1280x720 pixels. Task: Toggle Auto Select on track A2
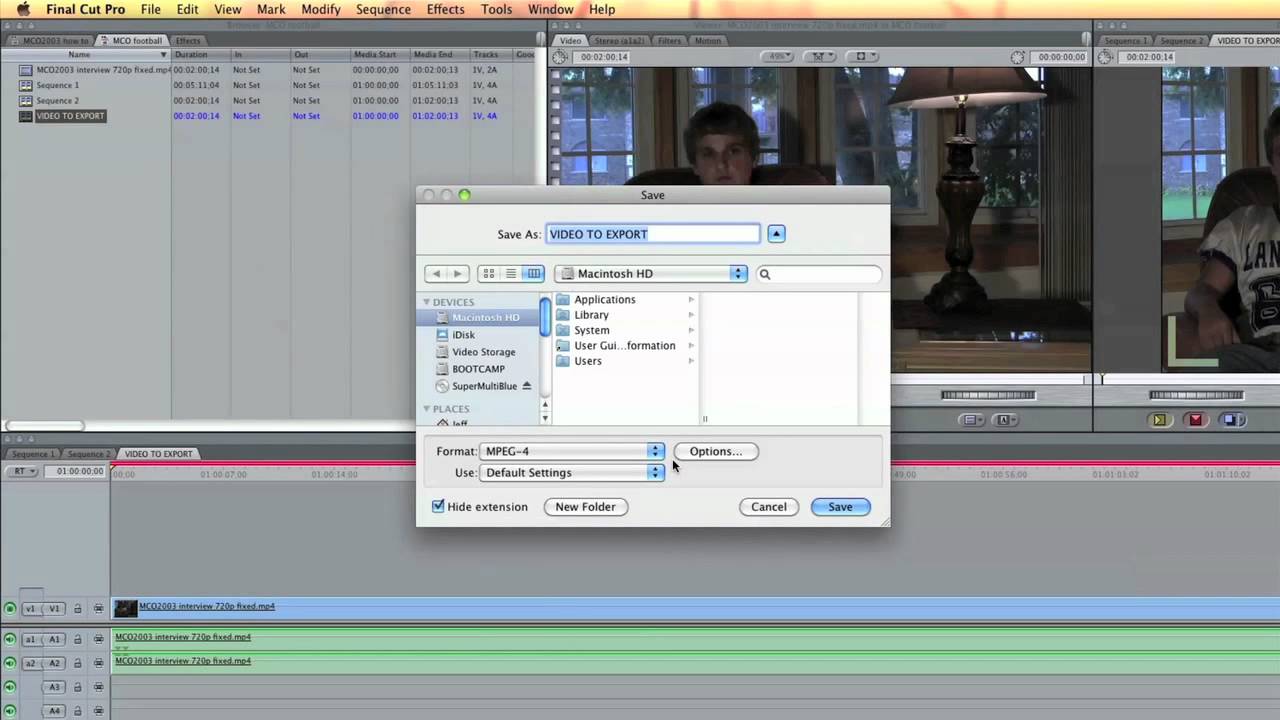pyautogui.click(x=98, y=663)
